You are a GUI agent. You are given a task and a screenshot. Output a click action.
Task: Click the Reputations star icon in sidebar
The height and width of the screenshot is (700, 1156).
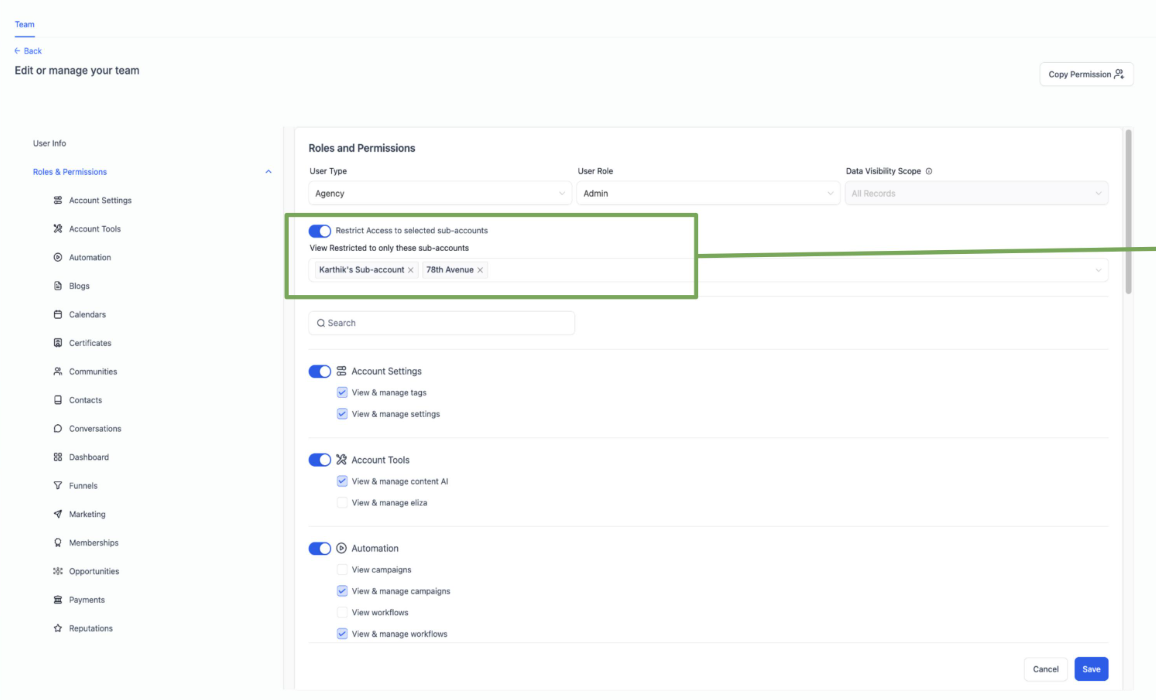(x=58, y=628)
